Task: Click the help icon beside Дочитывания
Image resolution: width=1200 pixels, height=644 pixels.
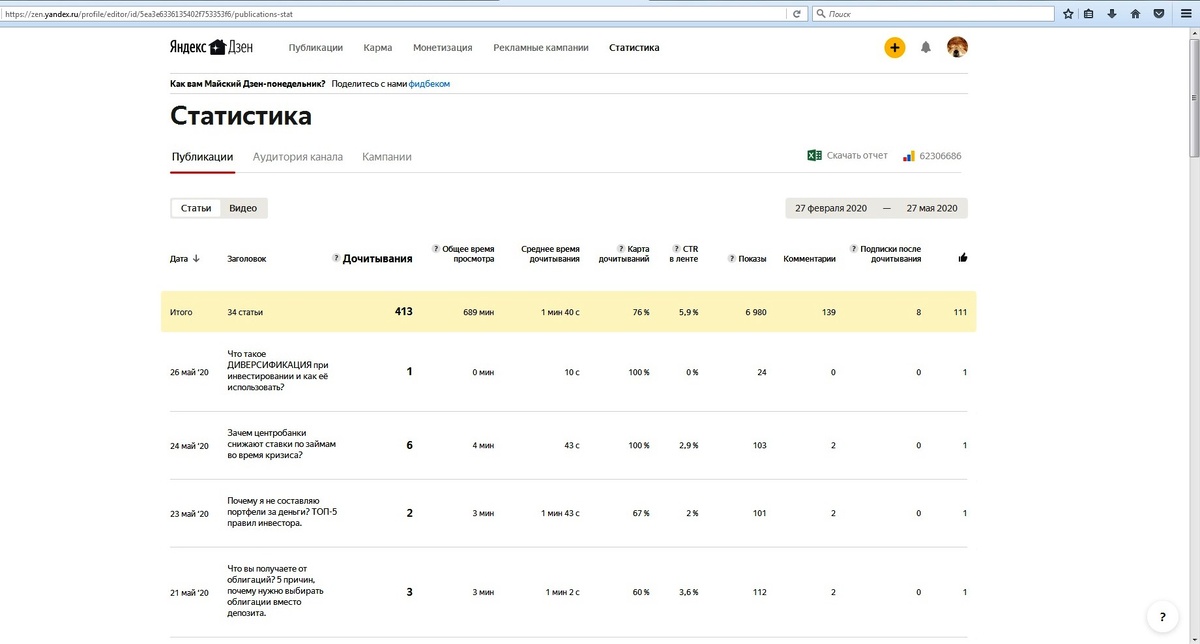Action: [x=335, y=258]
